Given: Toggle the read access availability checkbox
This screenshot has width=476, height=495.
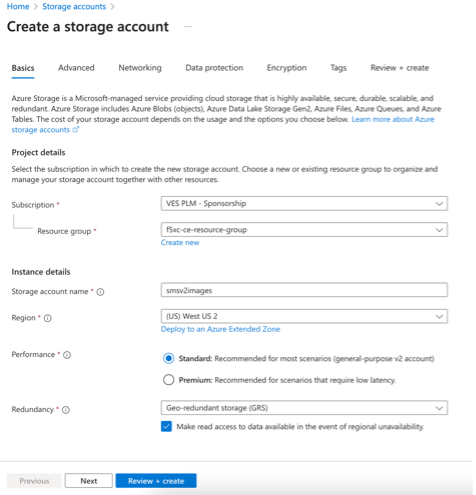Looking at the screenshot, I should pos(166,426).
